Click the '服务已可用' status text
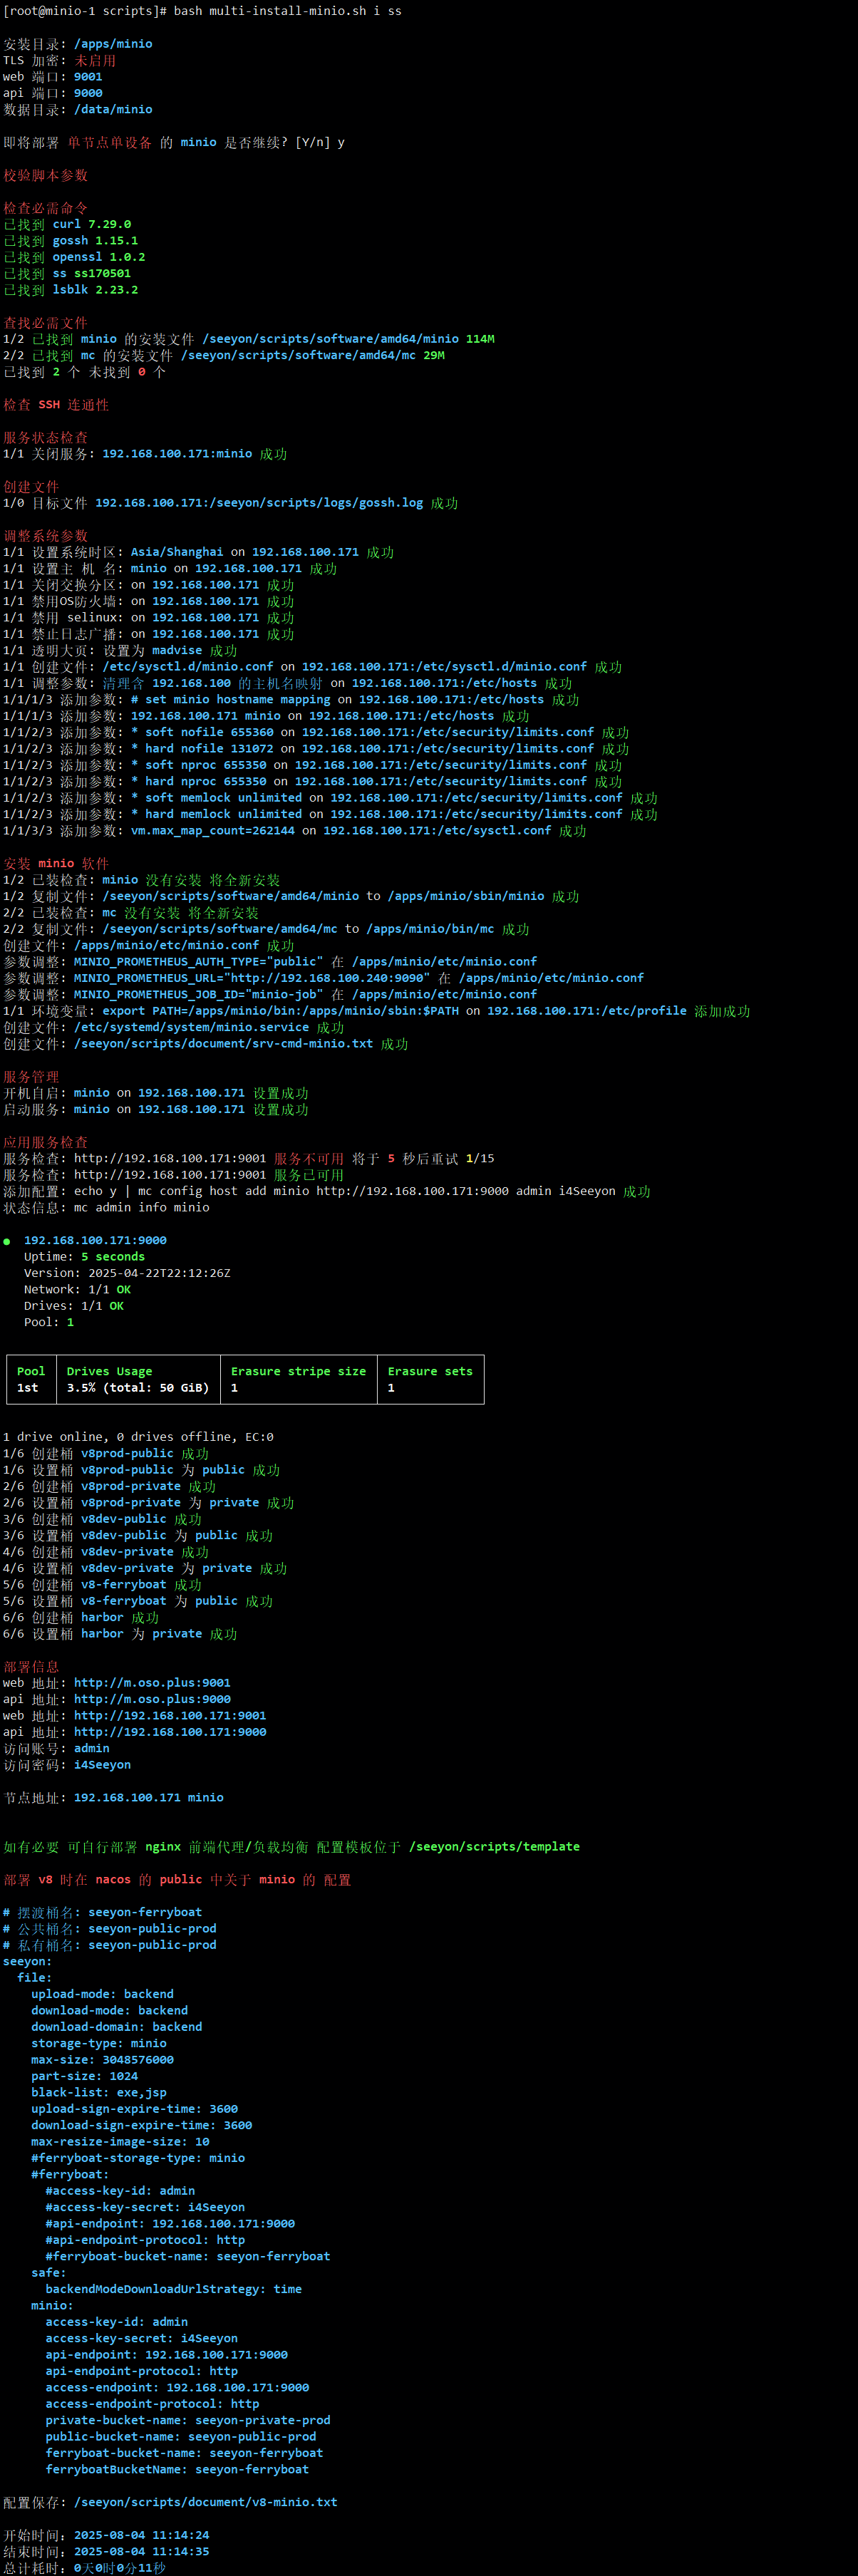 coord(309,1175)
